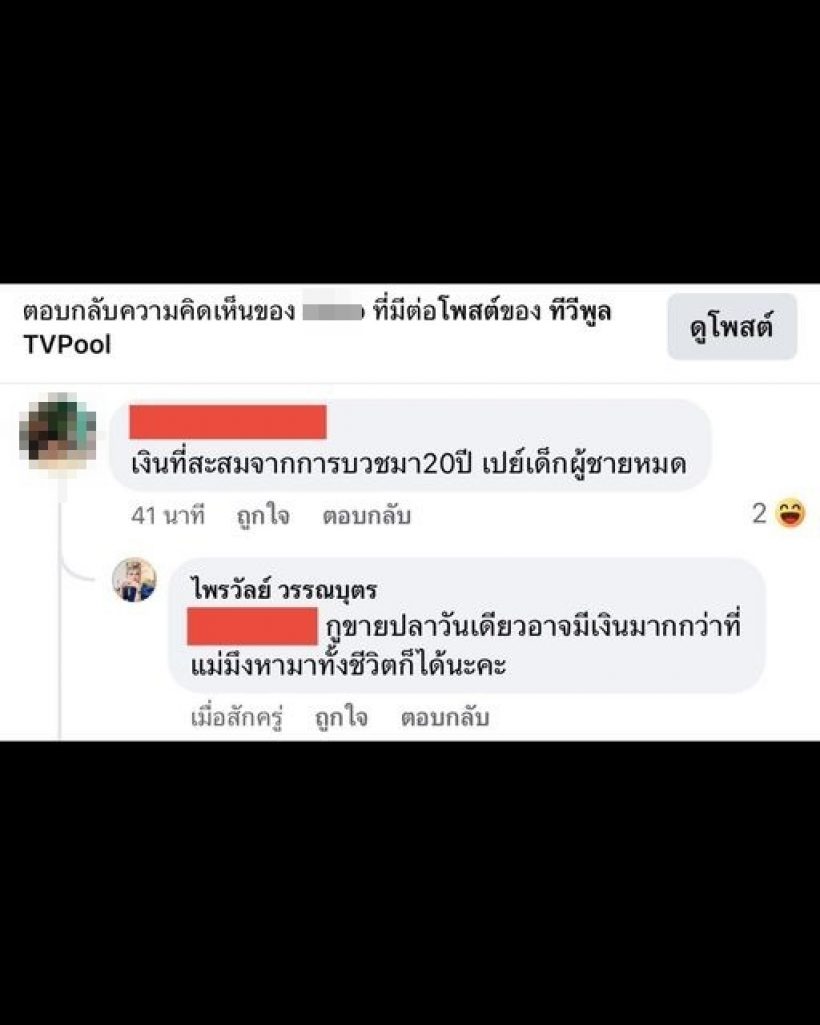Like the reply from ไพรวัลย์ via ถูกใจ
This screenshot has height=1025, width=820.
(341, 717)
